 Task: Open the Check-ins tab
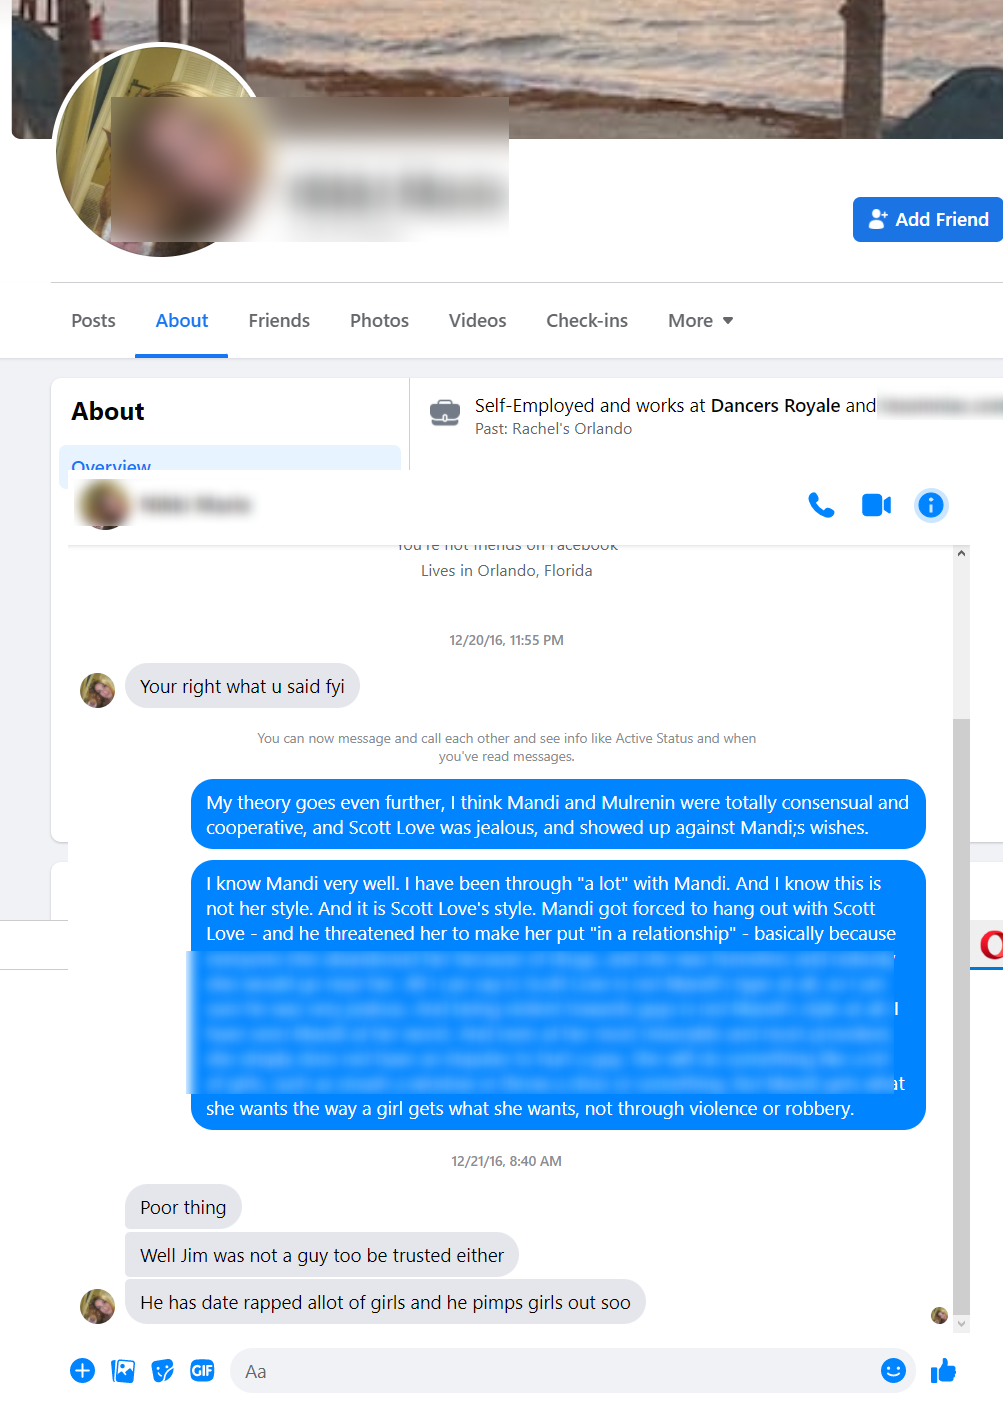pos(587,321)
